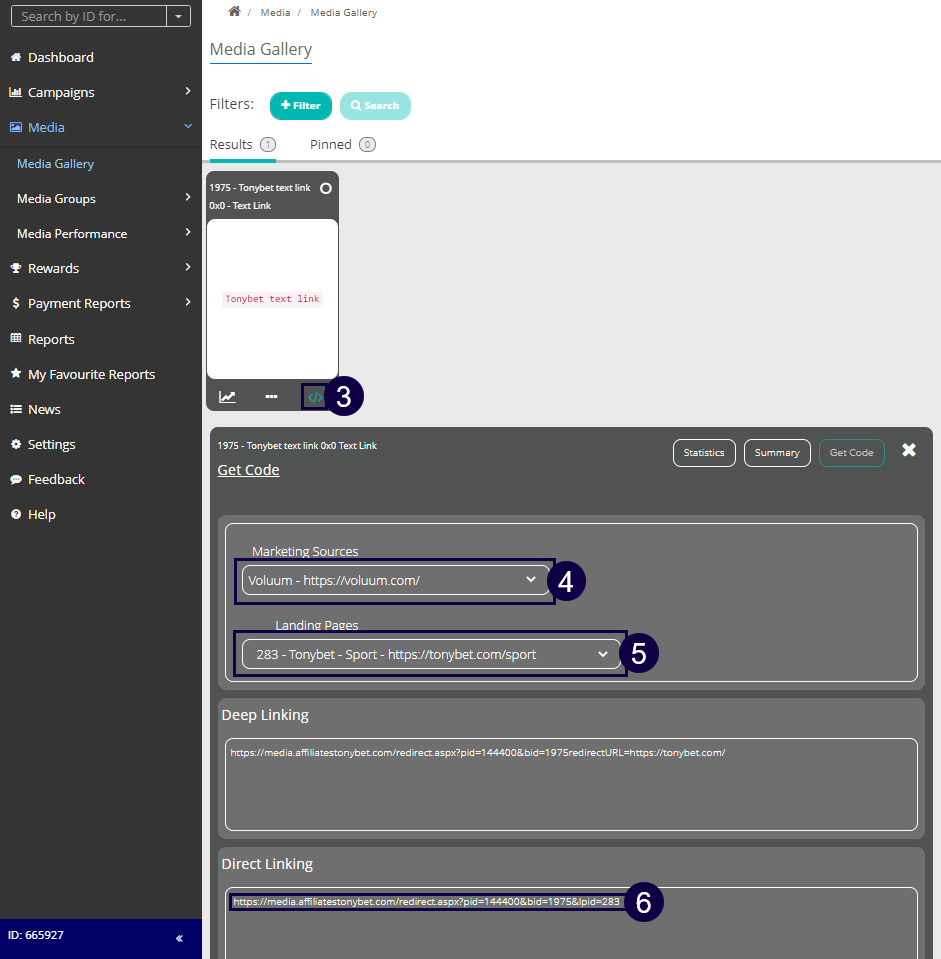Collapse the sidebar with double-chevron icon
The width and height of the screenshot is (941, 959).
tap(179, 938)
